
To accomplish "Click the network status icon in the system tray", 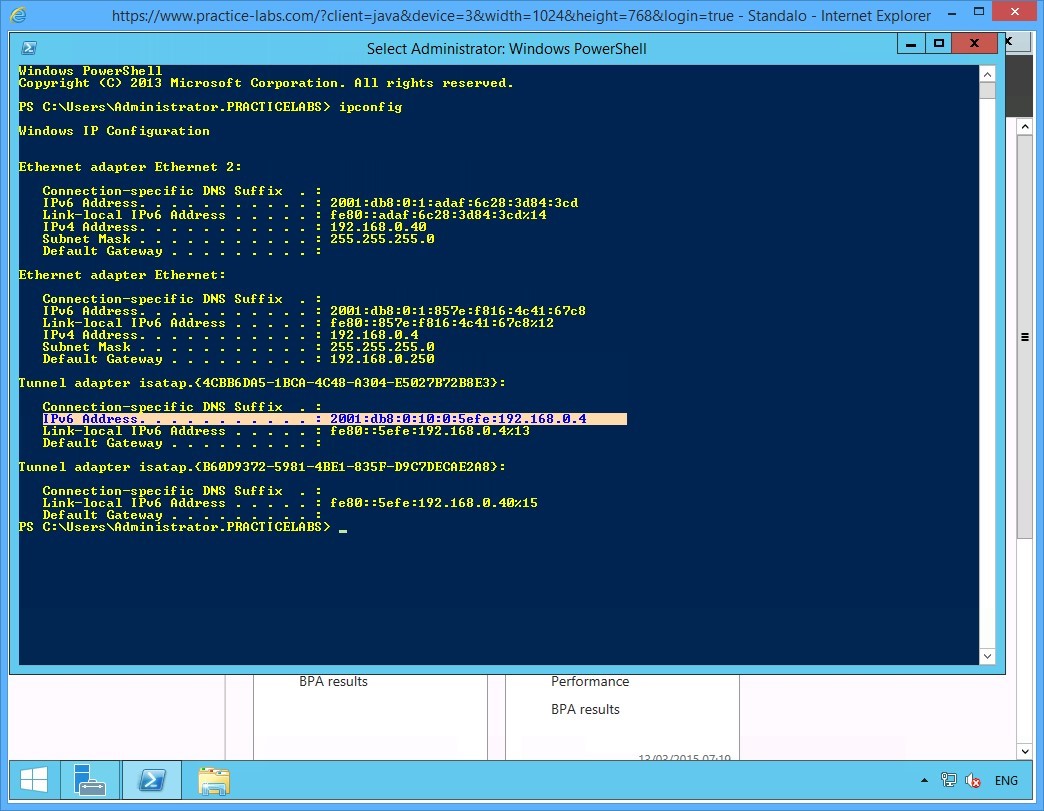I will point(948,780).
